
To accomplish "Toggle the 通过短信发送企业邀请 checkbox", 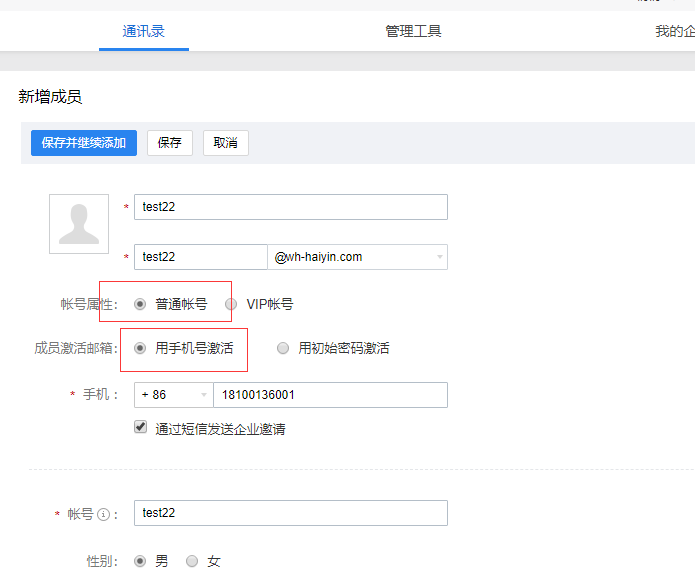I will click(x=141, y=428).
